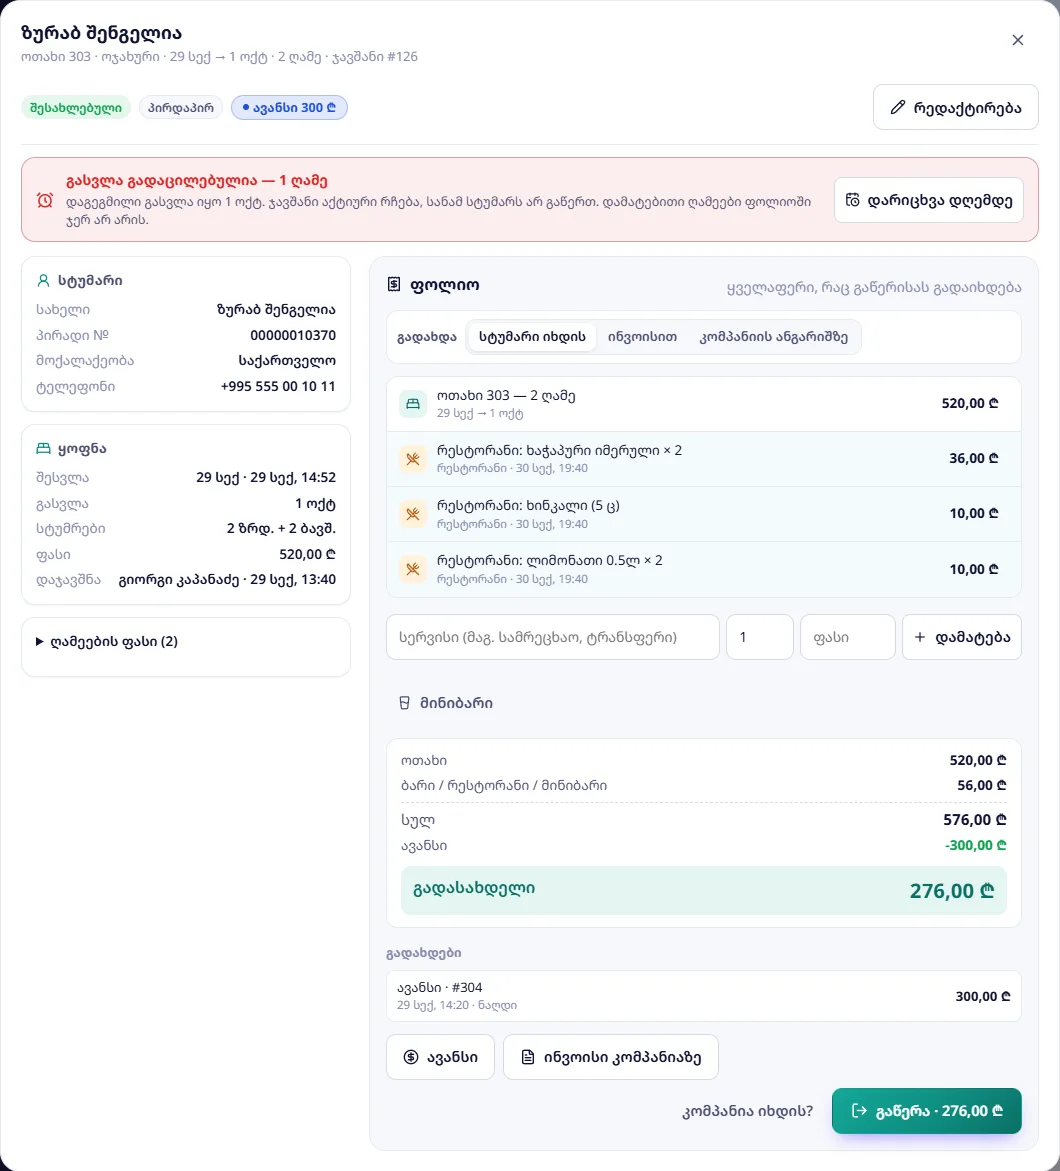
Task: Click the guest person icon beside სტუმარი
Action: [x=43, y=280]
